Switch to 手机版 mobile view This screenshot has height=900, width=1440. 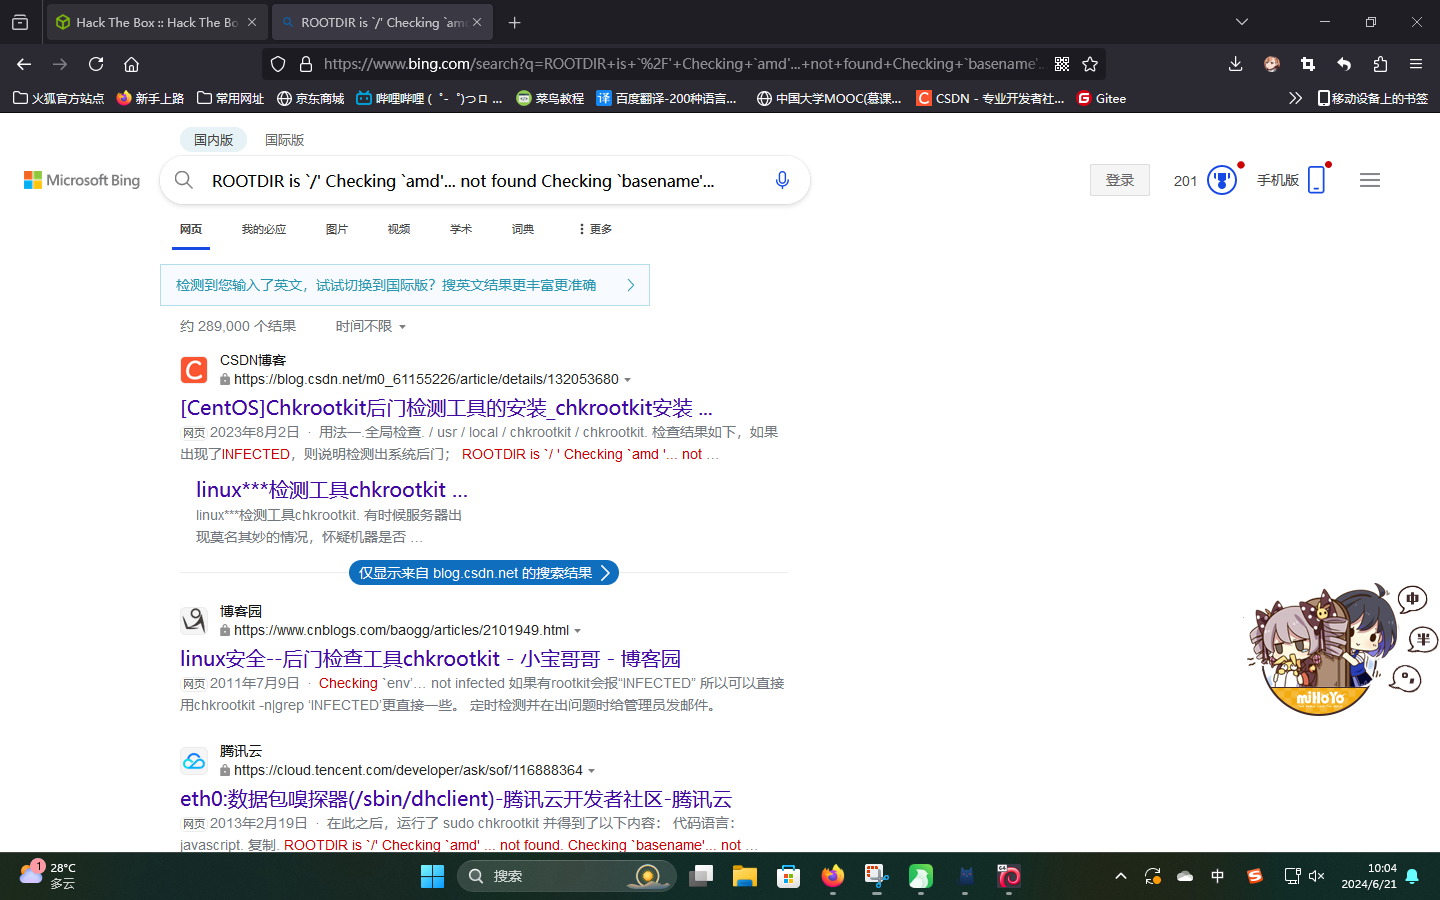[1291, 180]
